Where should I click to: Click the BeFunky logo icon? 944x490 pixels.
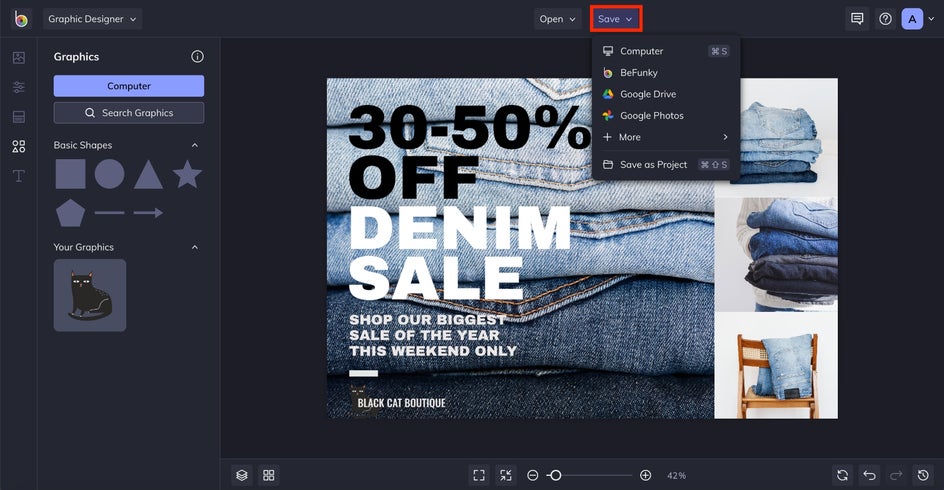[21, 19]
